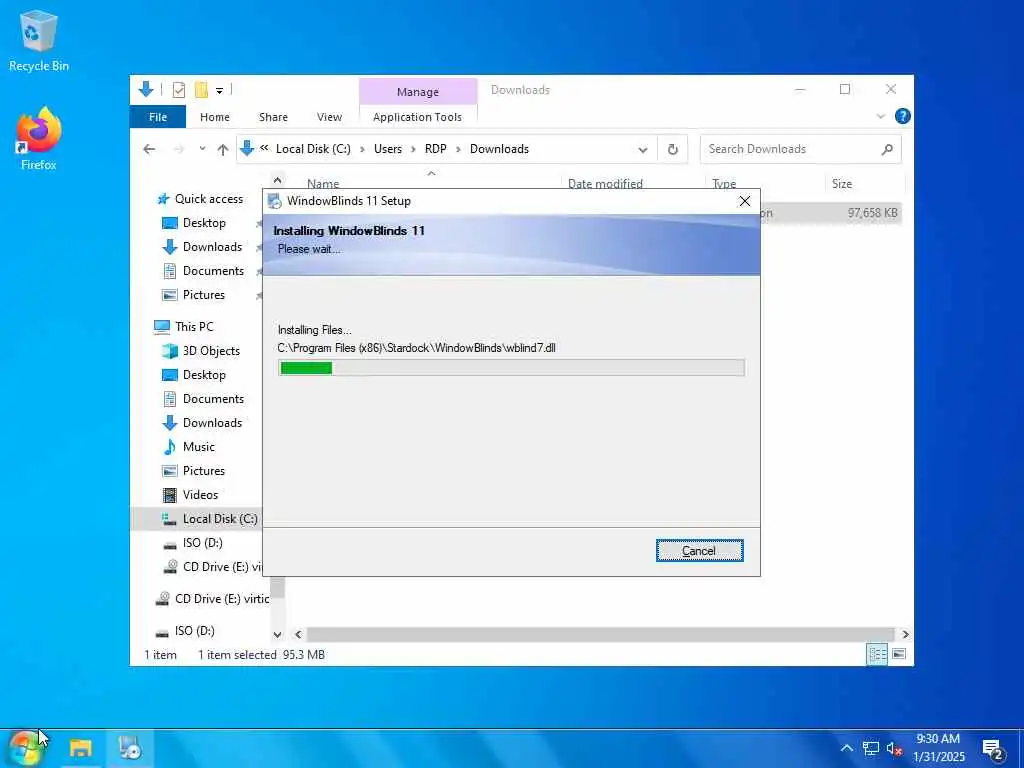Switch to the Home ribbon tab

click(215, 117)
